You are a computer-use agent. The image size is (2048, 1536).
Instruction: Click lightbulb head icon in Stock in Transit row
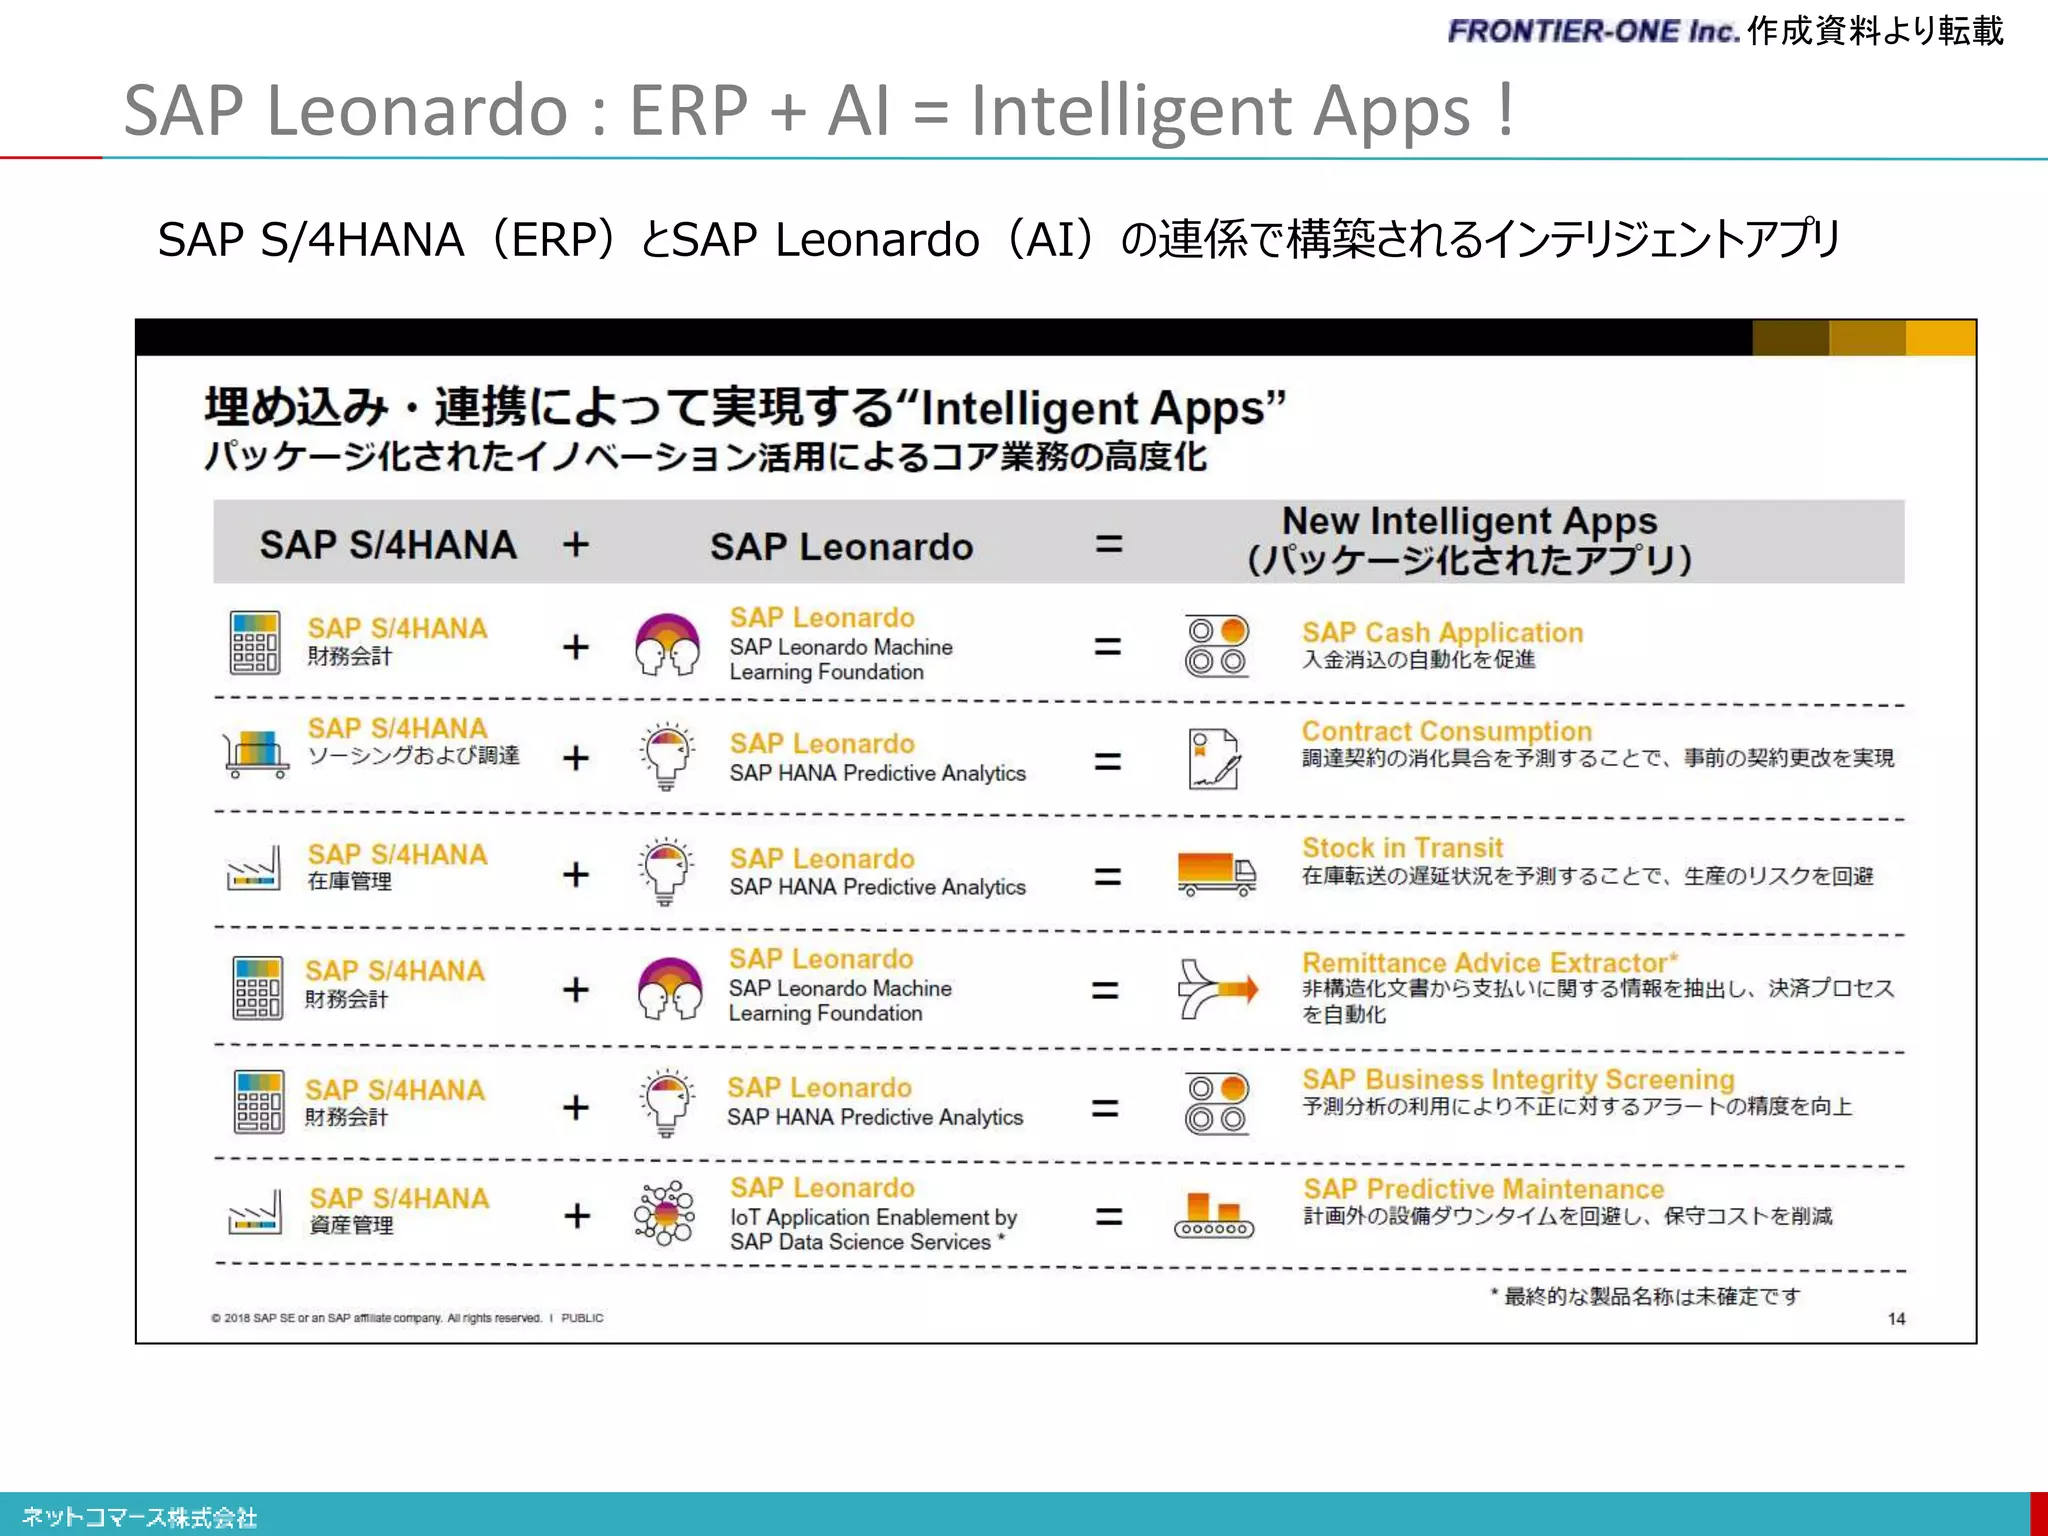coord(667,872)
